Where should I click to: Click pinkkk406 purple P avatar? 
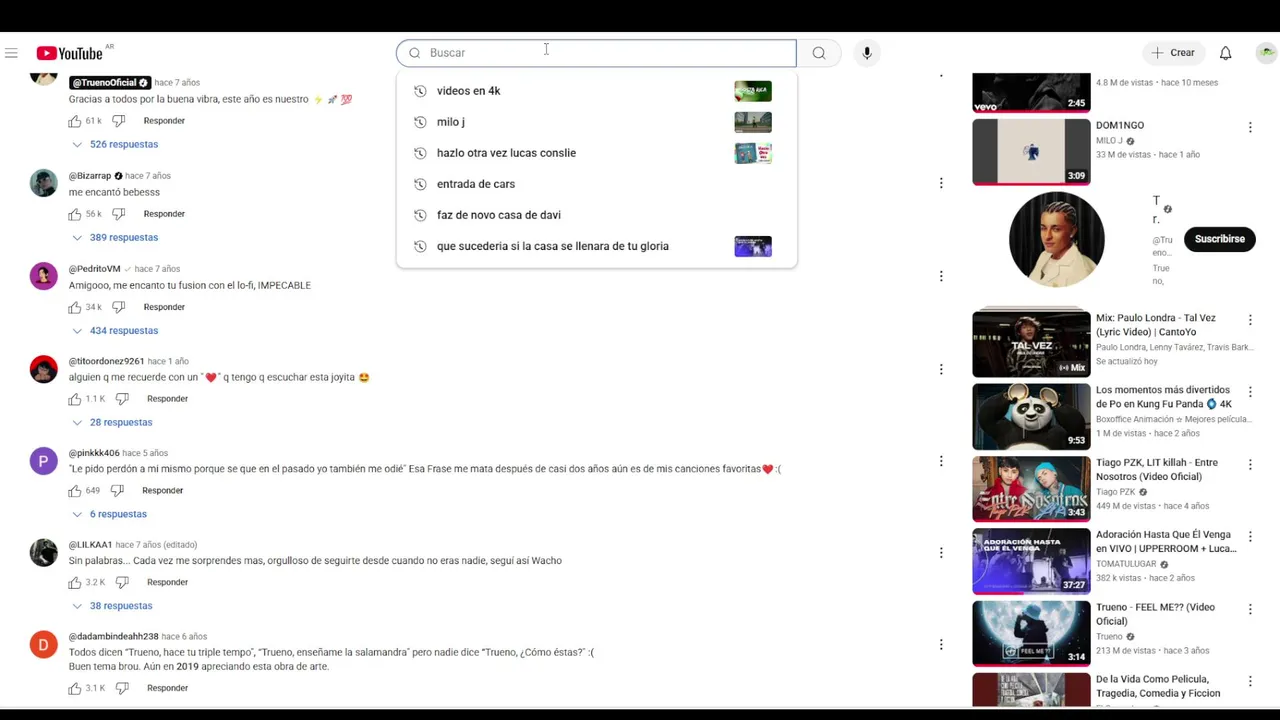click(43, 461)
